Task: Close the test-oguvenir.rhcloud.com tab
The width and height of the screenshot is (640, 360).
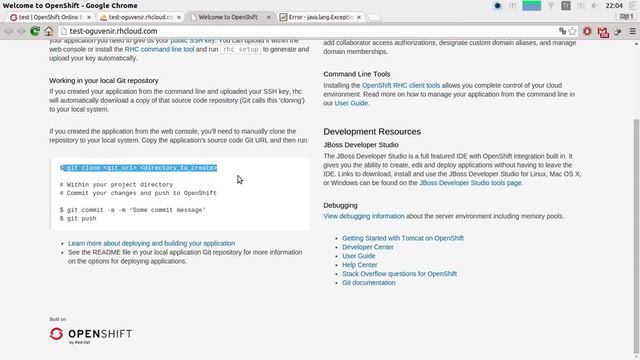Action: [x=179, y=17]
